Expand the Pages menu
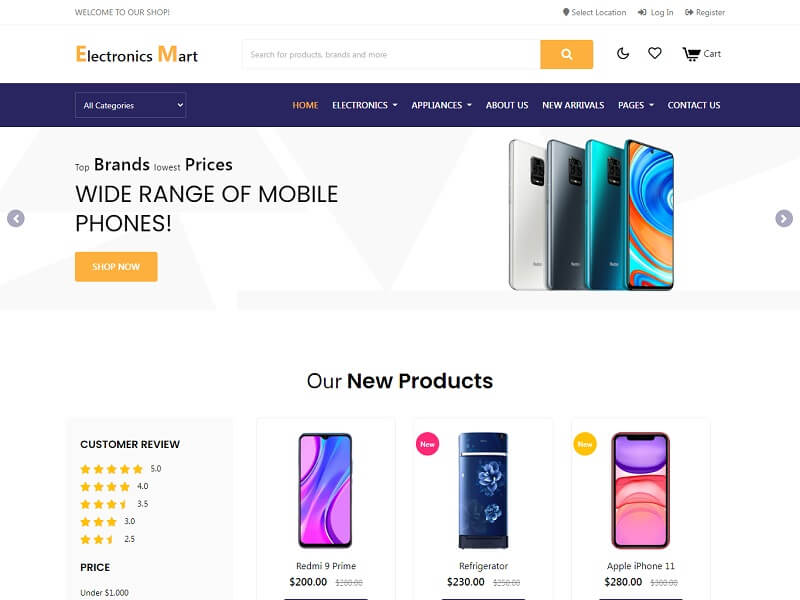800x600 pixels. pyautogui.click(x=636, y=105)
